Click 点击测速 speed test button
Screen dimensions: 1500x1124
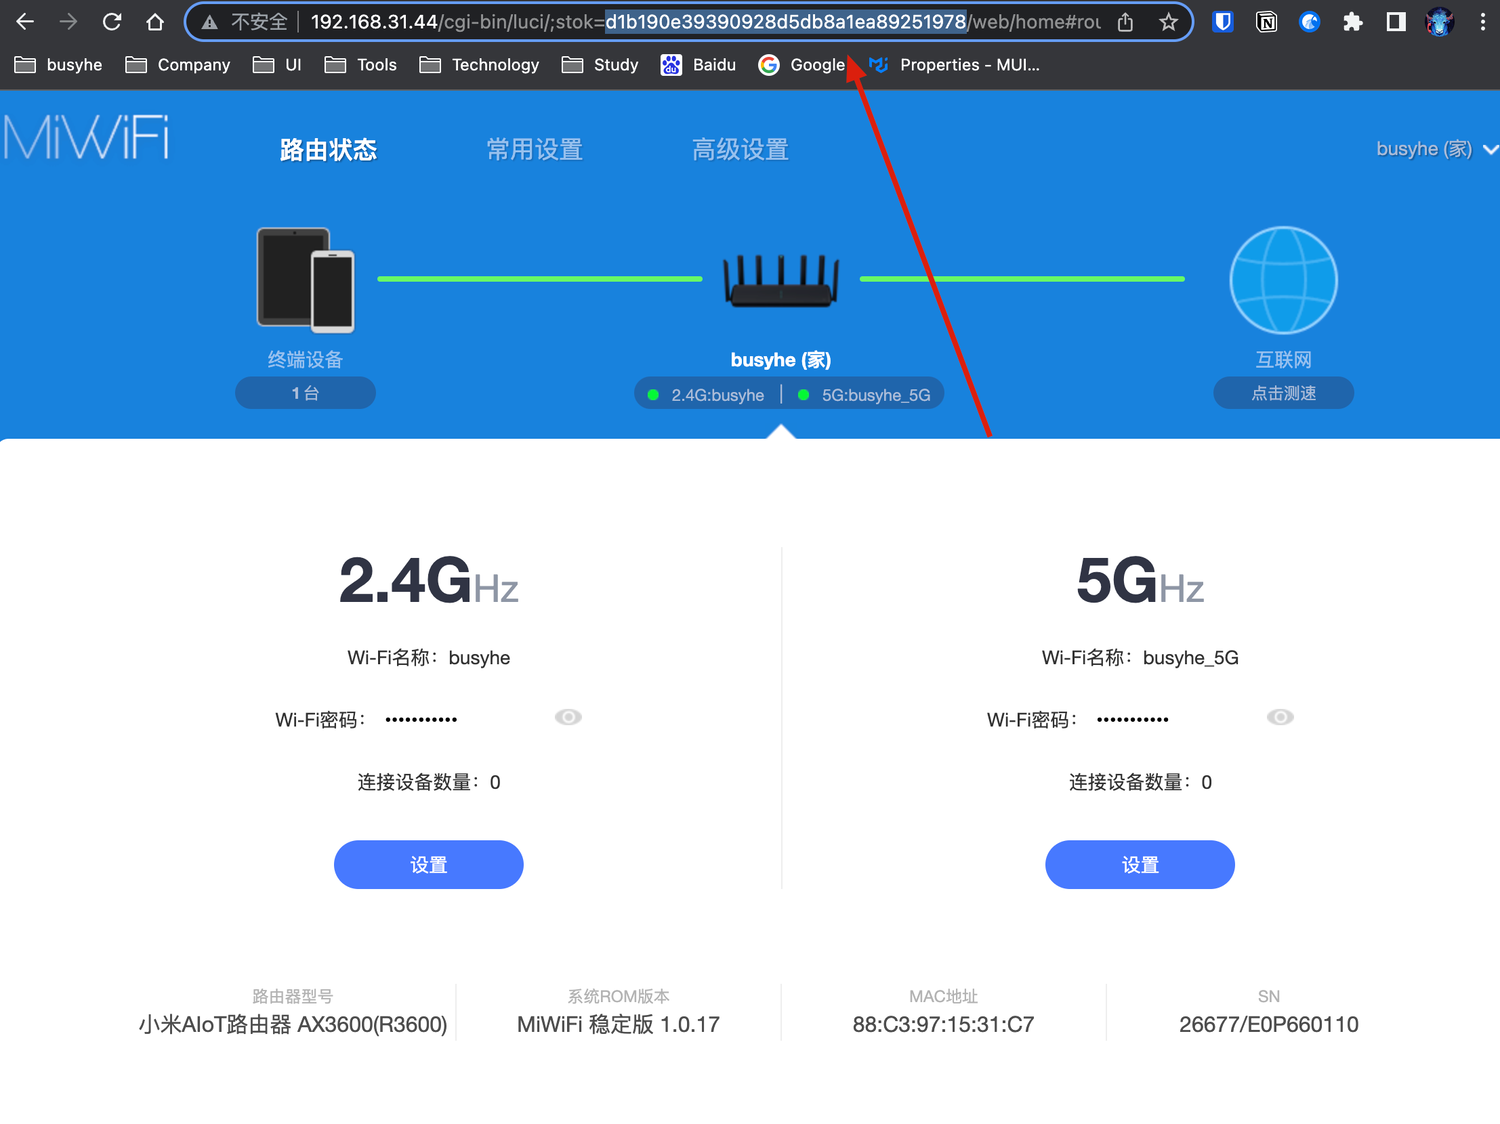click(x=1283, y=393)
